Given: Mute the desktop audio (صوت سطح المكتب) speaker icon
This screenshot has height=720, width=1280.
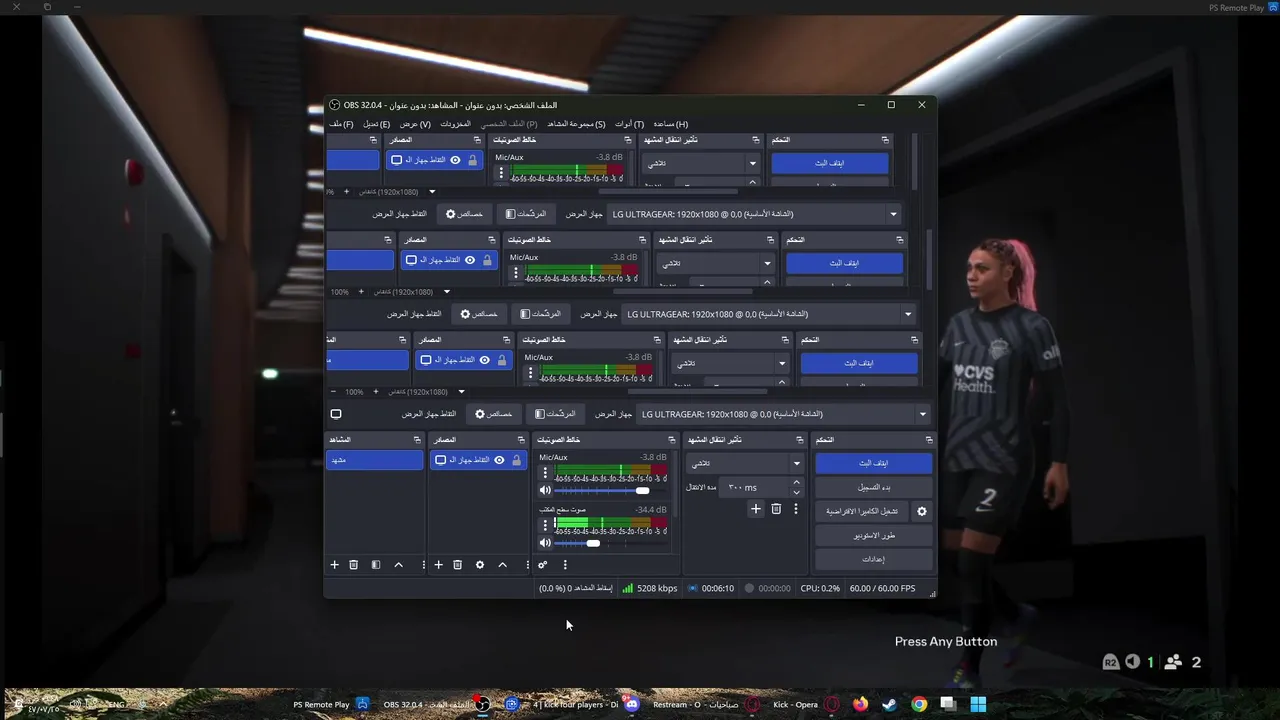Looking at the screenshot, I should click(545, 543).
